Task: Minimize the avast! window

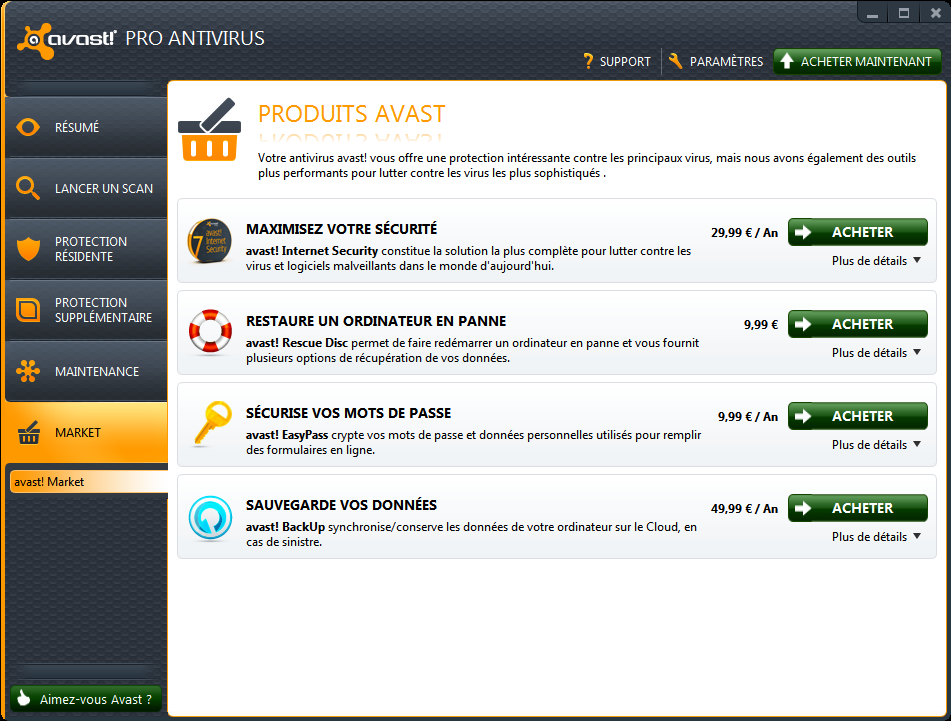Action: pyautogui.click(x=873, y=13)
